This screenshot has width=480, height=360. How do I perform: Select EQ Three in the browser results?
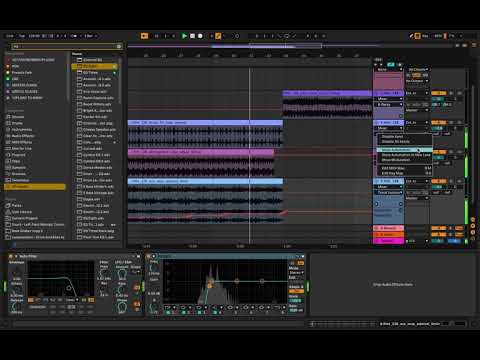click(90, 73)
